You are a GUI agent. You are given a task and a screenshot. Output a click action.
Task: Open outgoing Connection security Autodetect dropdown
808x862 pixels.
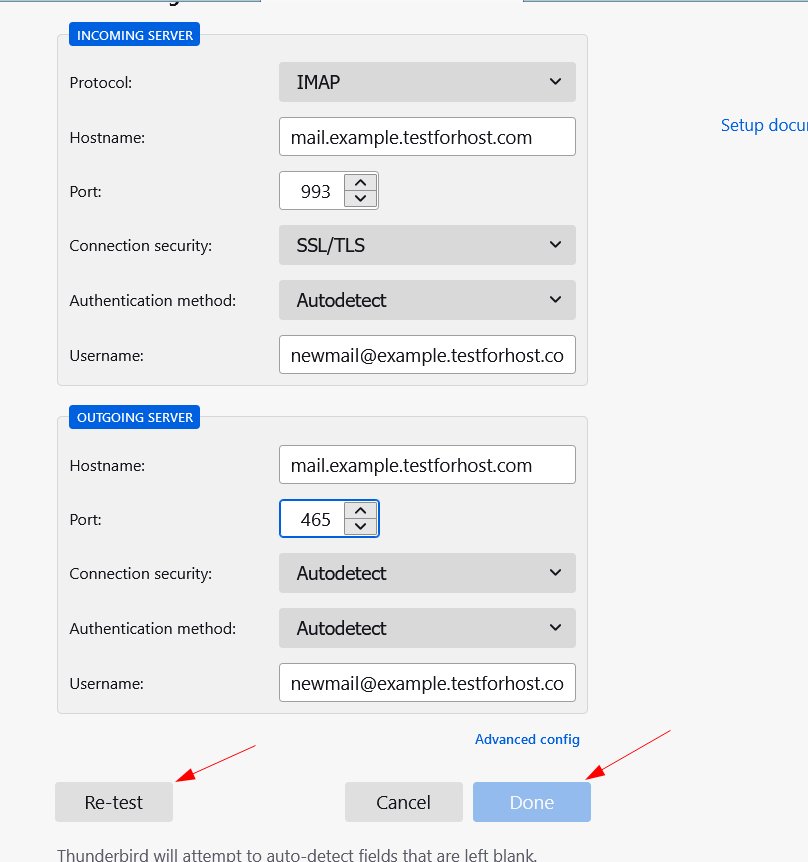click(x=427, y=573)
